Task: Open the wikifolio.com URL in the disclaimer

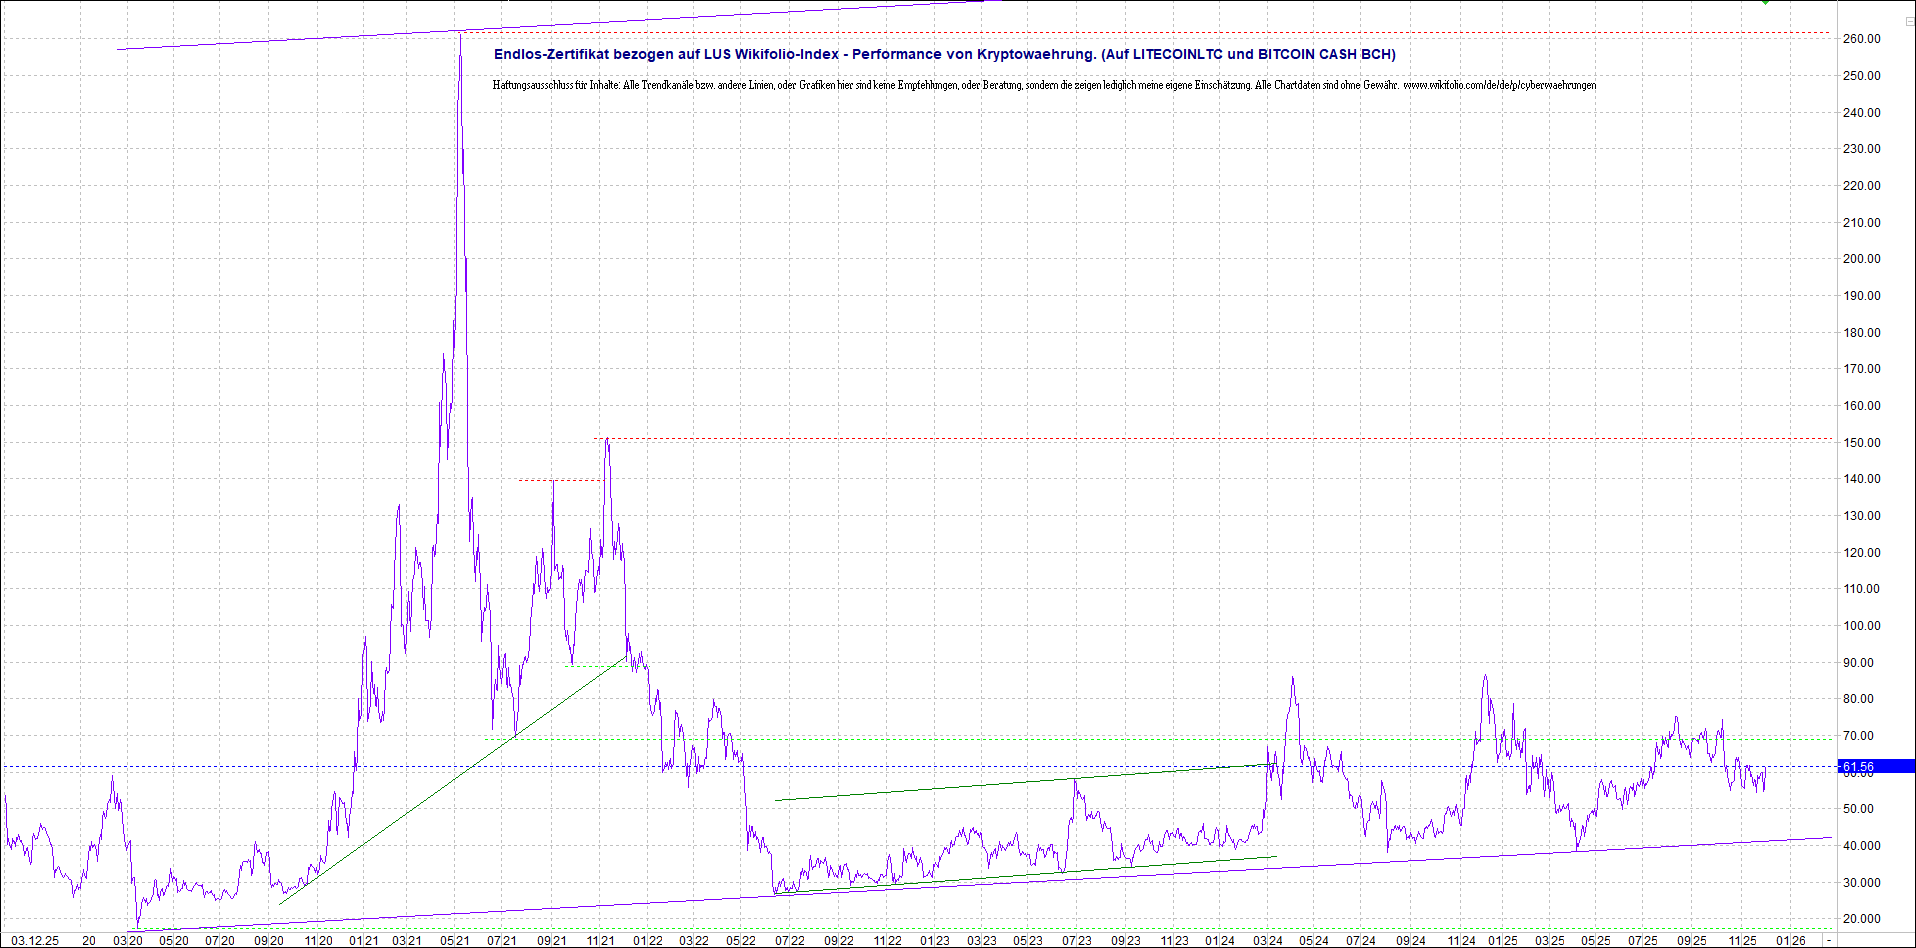Action: [1499, 85]
